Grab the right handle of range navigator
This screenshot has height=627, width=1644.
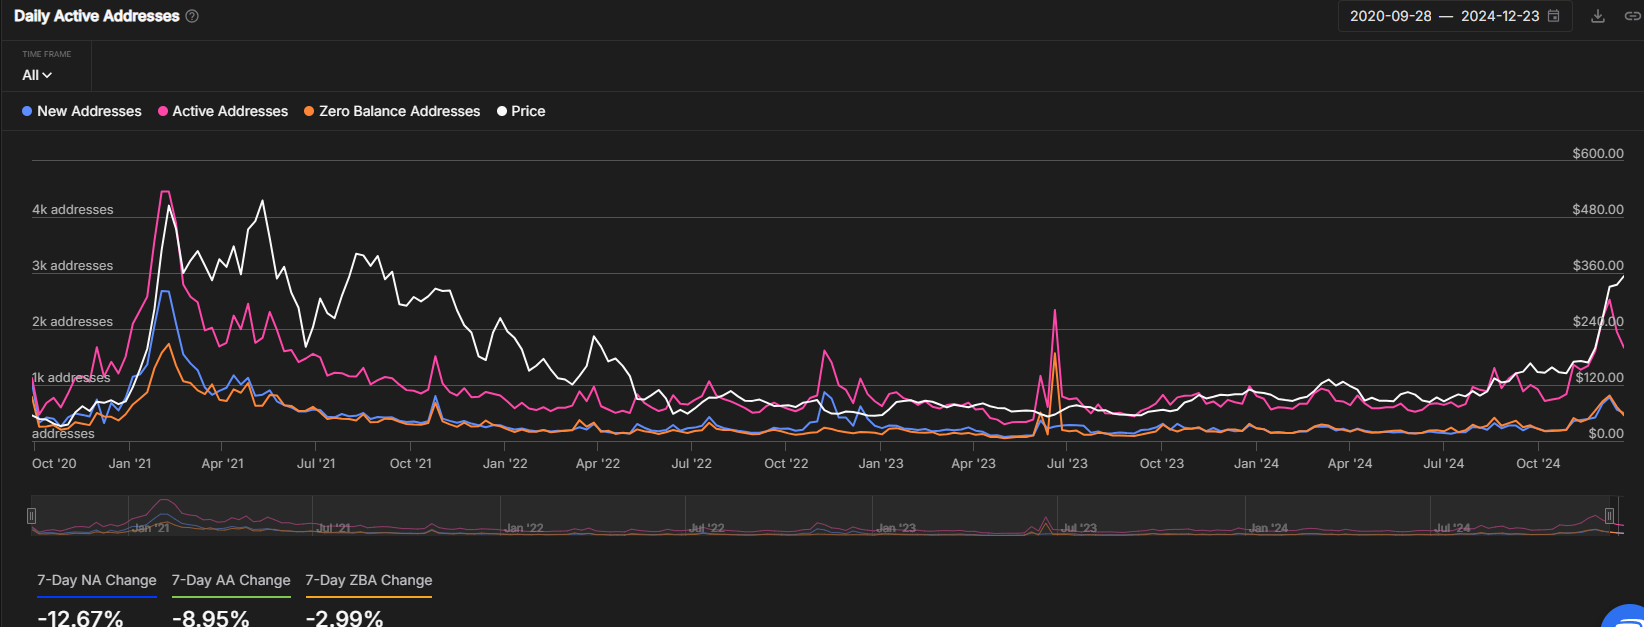[x=1609, y=515]
